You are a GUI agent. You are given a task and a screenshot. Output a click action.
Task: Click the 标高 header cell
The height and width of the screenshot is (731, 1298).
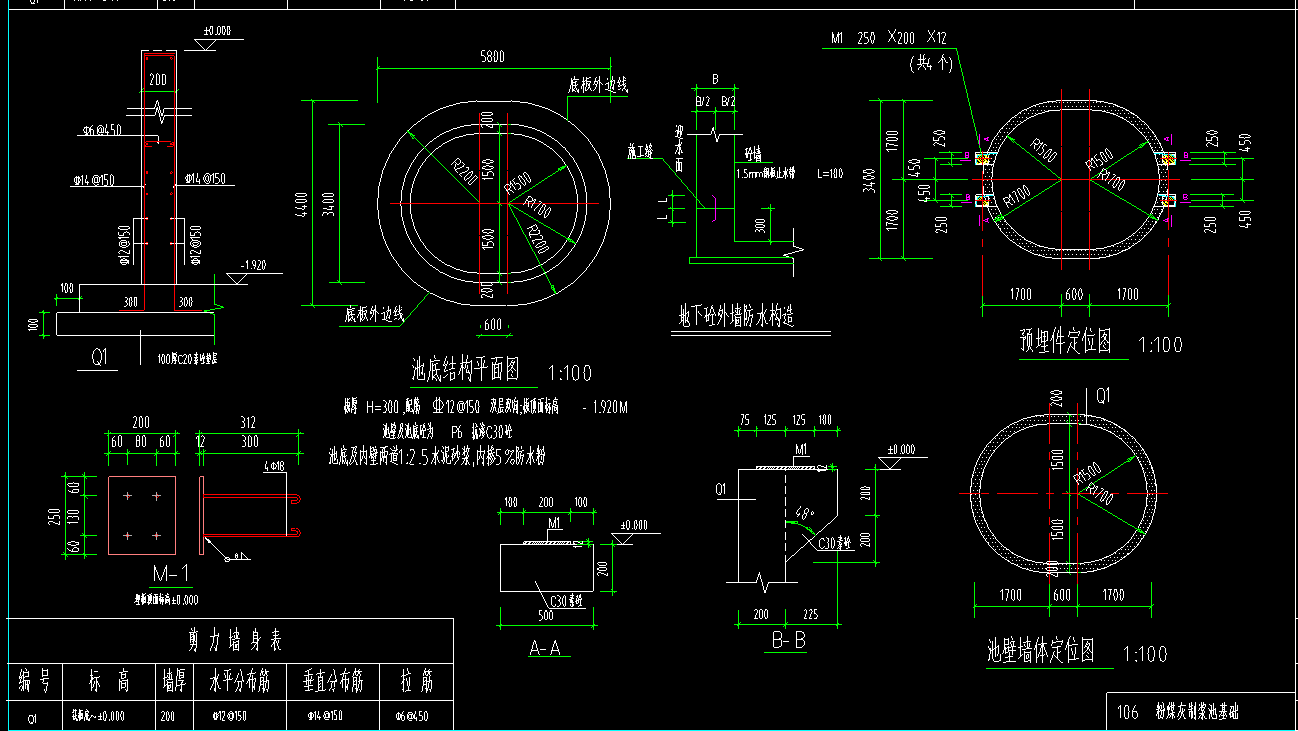pyautogui.click(x=108, y=681)
